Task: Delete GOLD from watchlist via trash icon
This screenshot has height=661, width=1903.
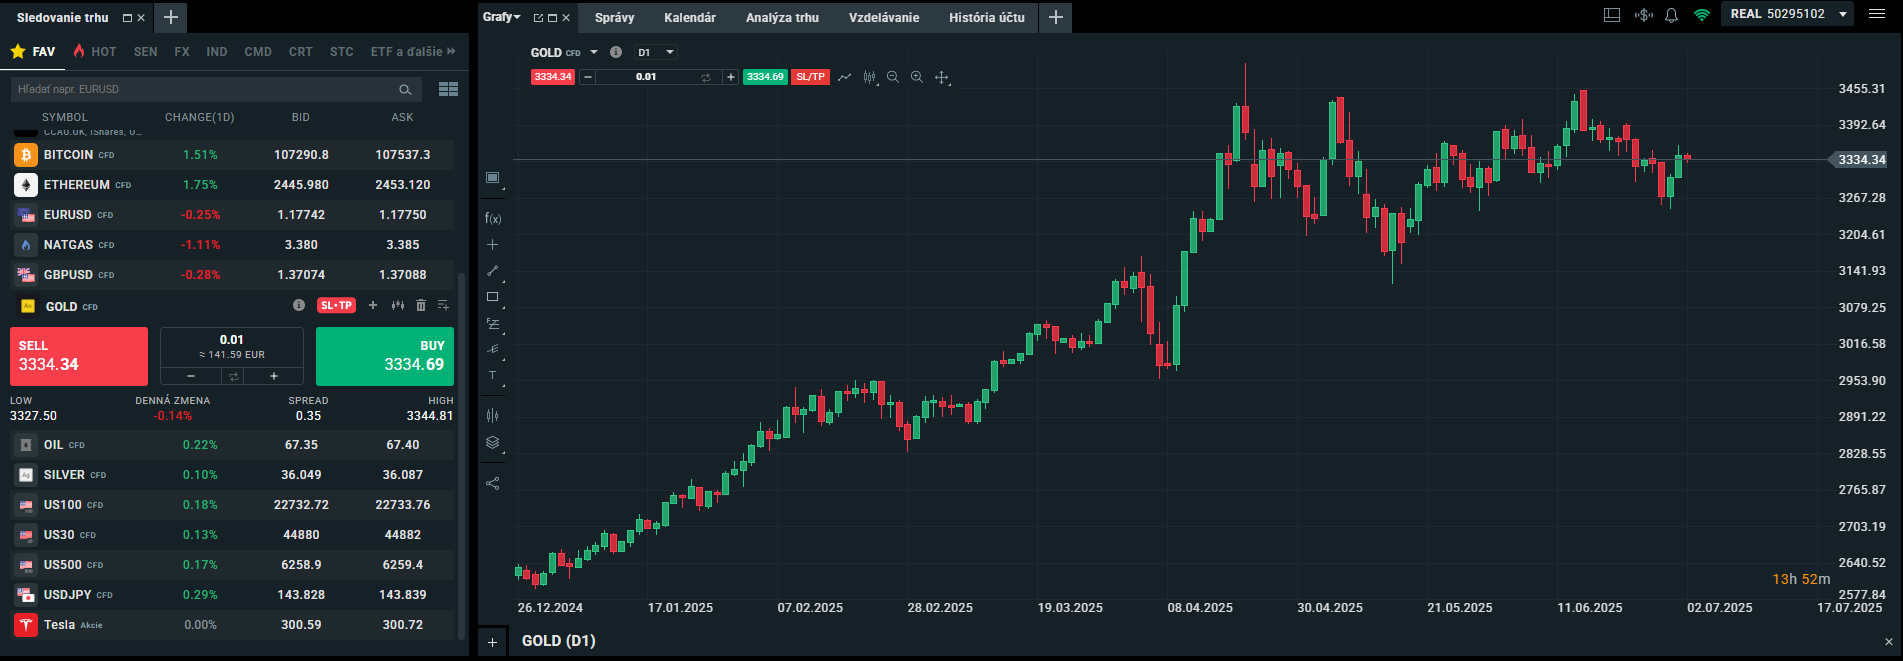Action: [x=421, y=305]
